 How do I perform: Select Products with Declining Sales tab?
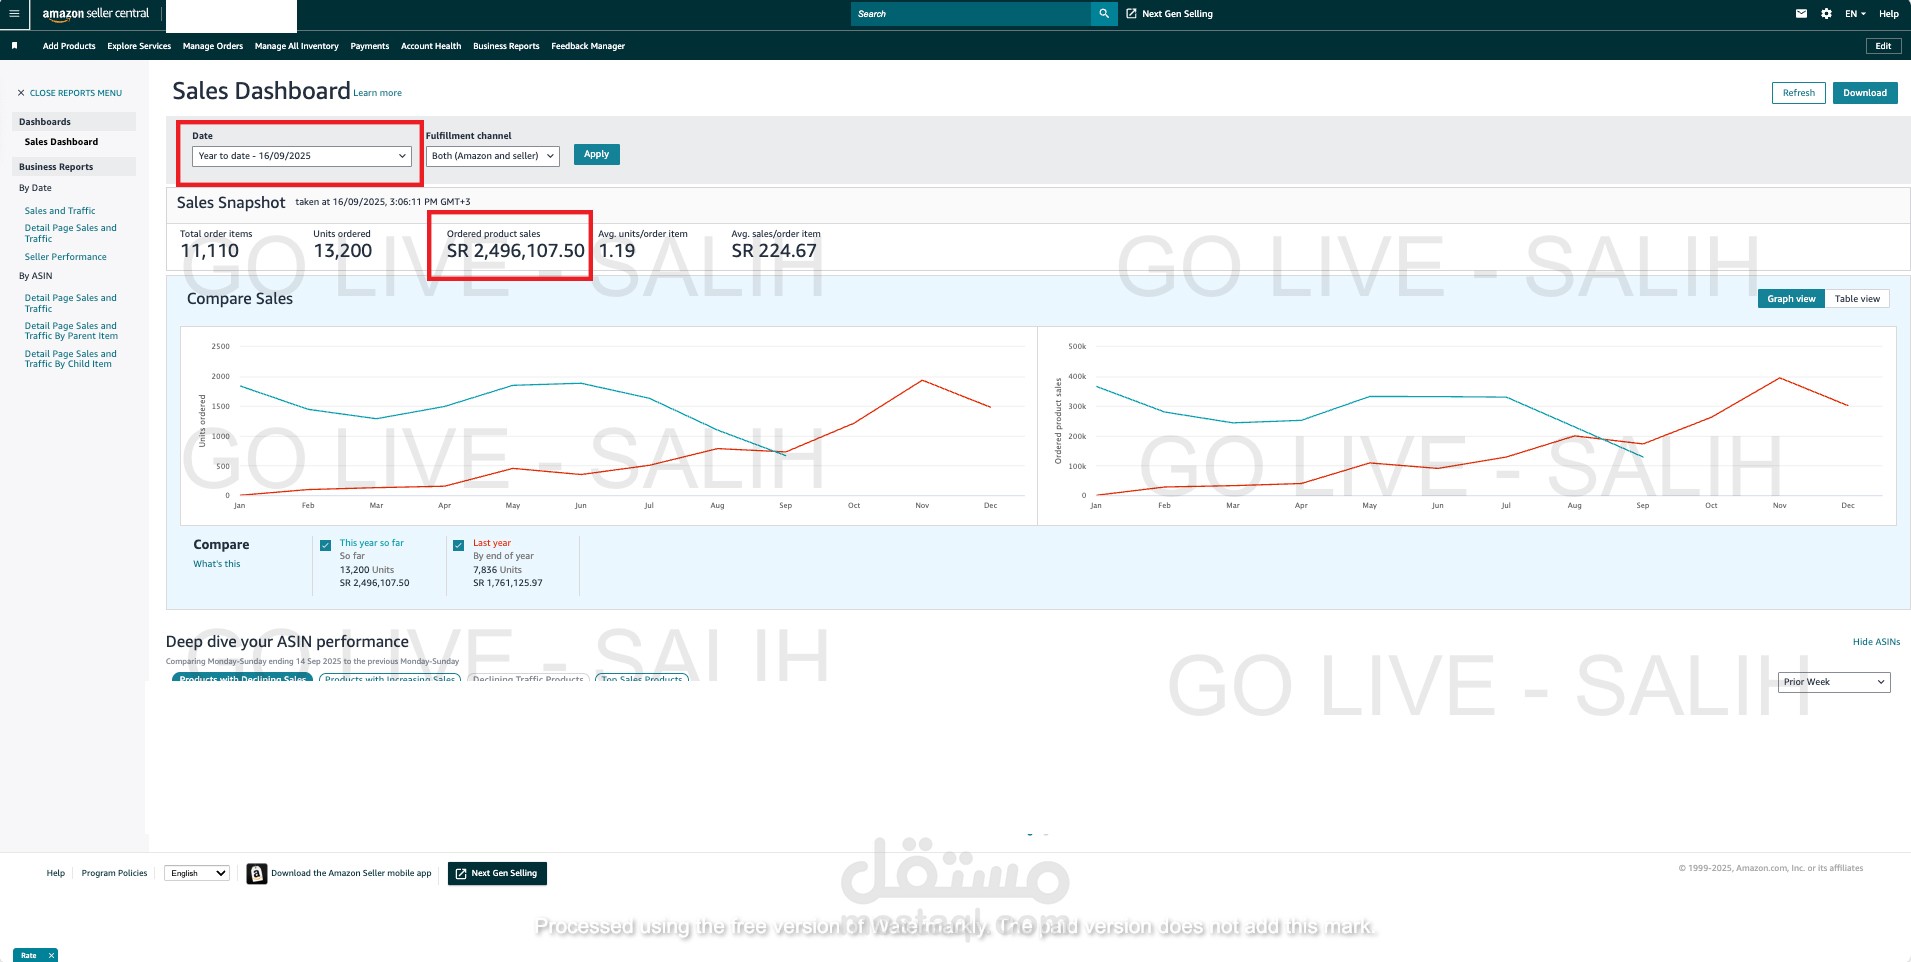point(243,678)
